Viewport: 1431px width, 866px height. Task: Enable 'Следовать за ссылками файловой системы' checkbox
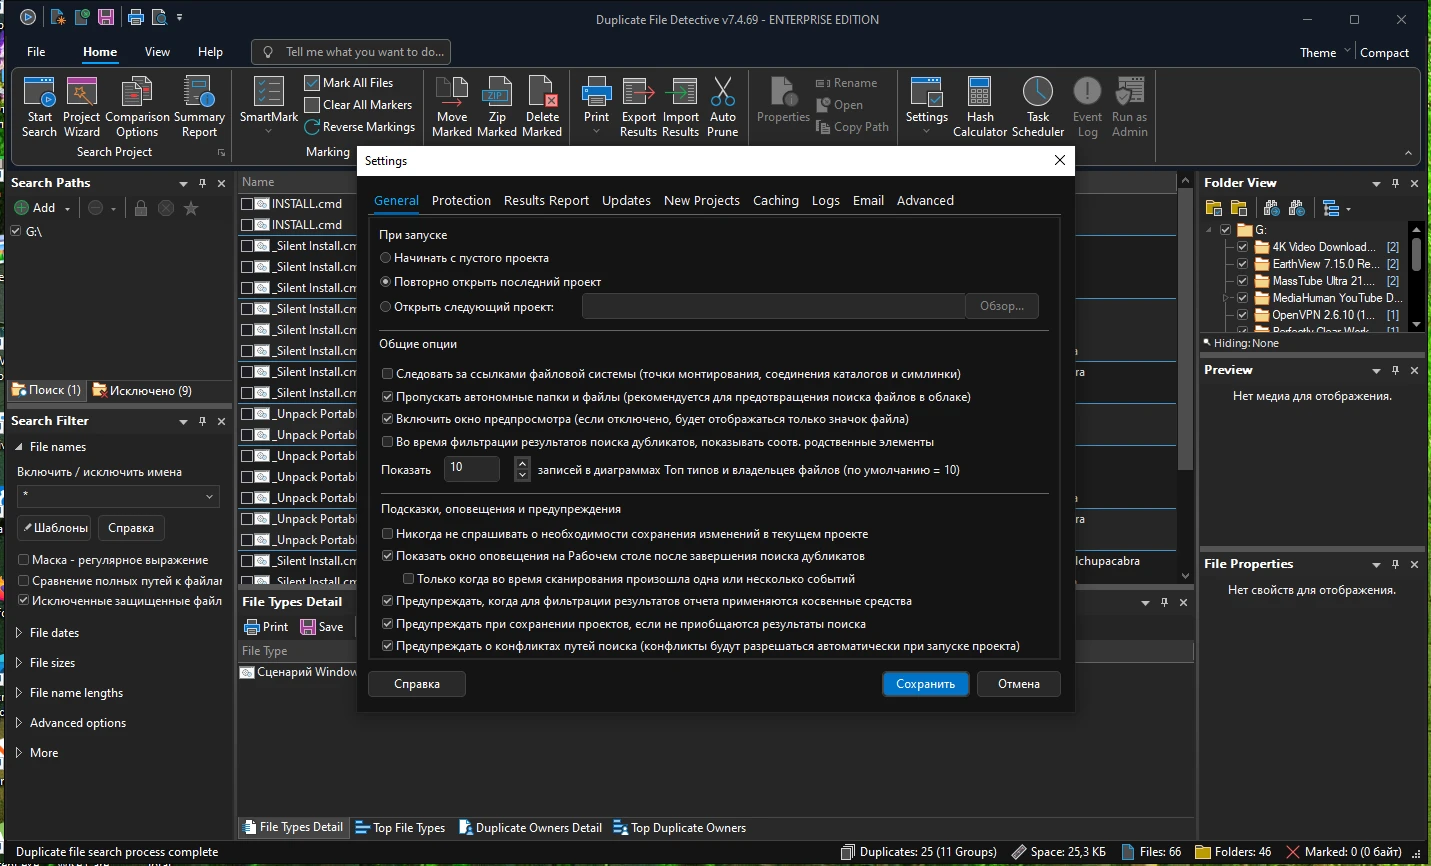387,374
